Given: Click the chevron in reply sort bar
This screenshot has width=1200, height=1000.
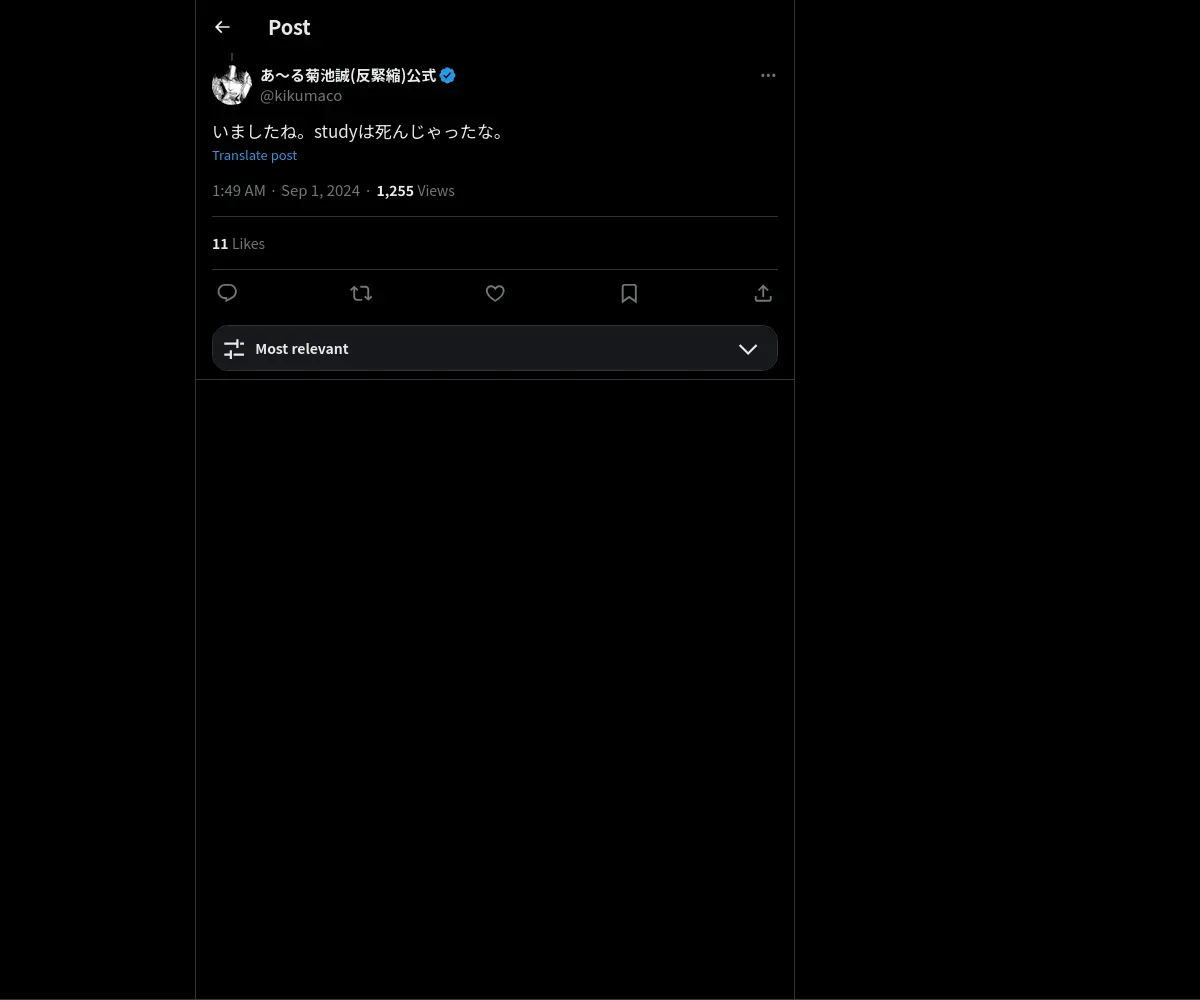Looking at the screenshot, I should tap(748, 349).
